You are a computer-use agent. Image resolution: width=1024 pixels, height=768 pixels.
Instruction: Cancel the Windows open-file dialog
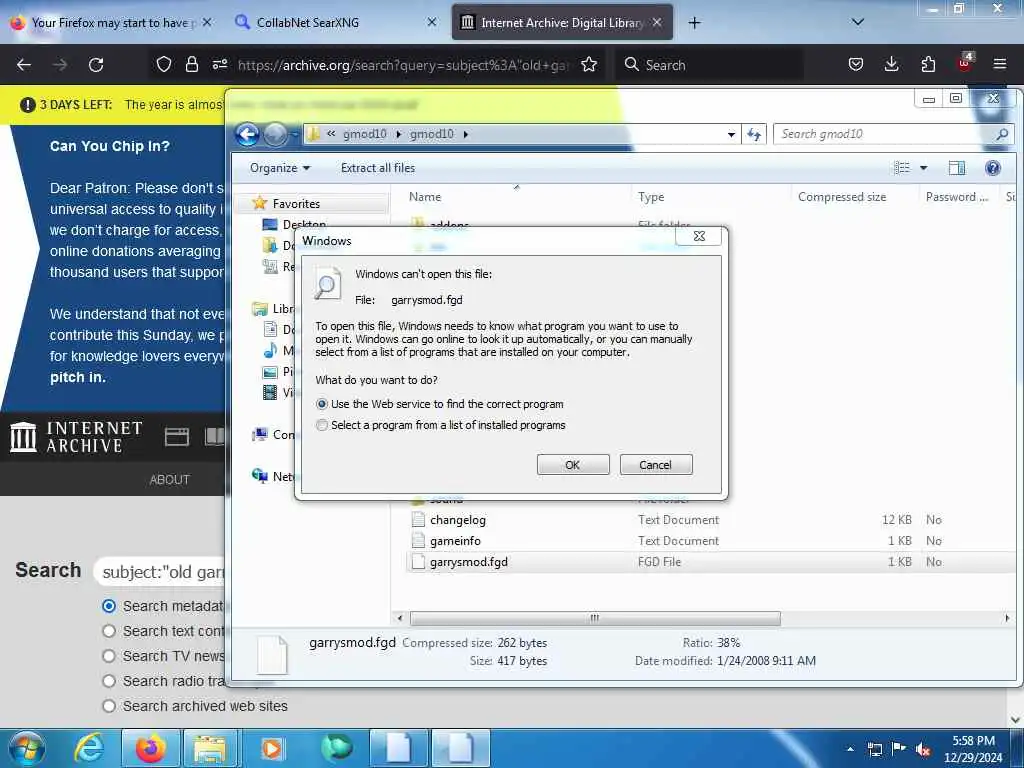point(656,465)
